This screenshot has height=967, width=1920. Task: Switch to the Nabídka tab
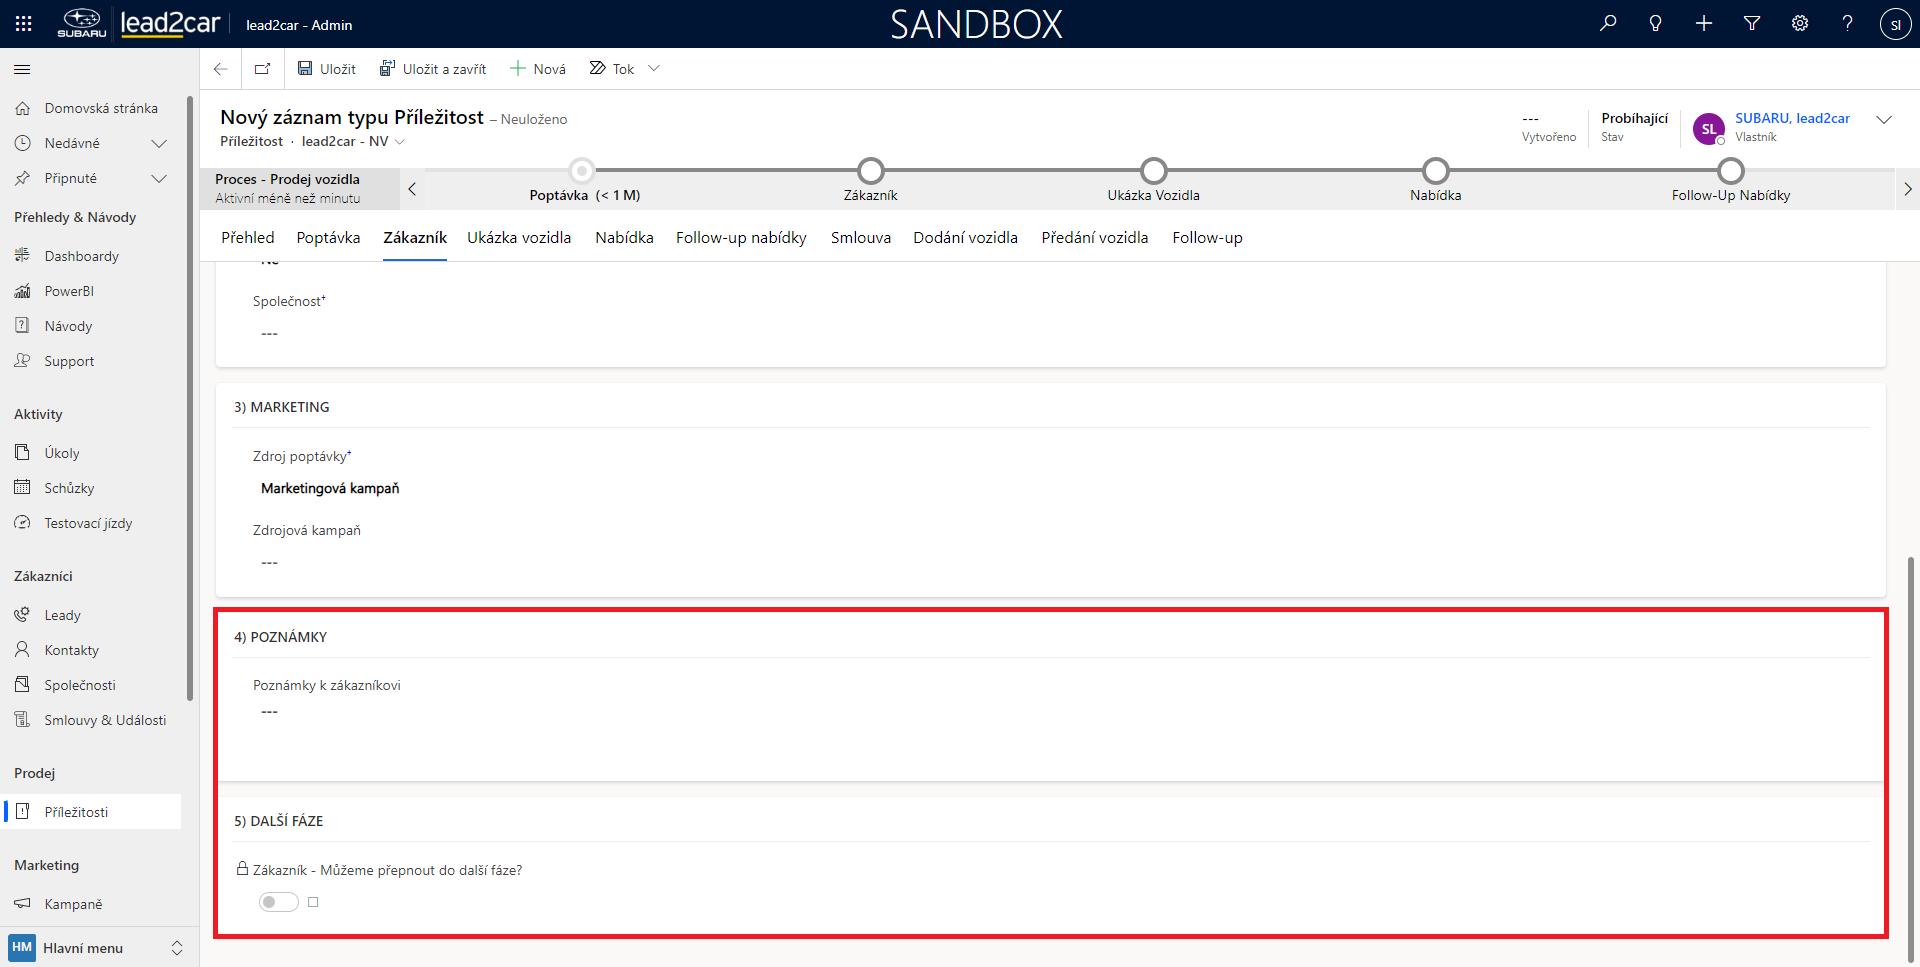click(x=624, y=238)
